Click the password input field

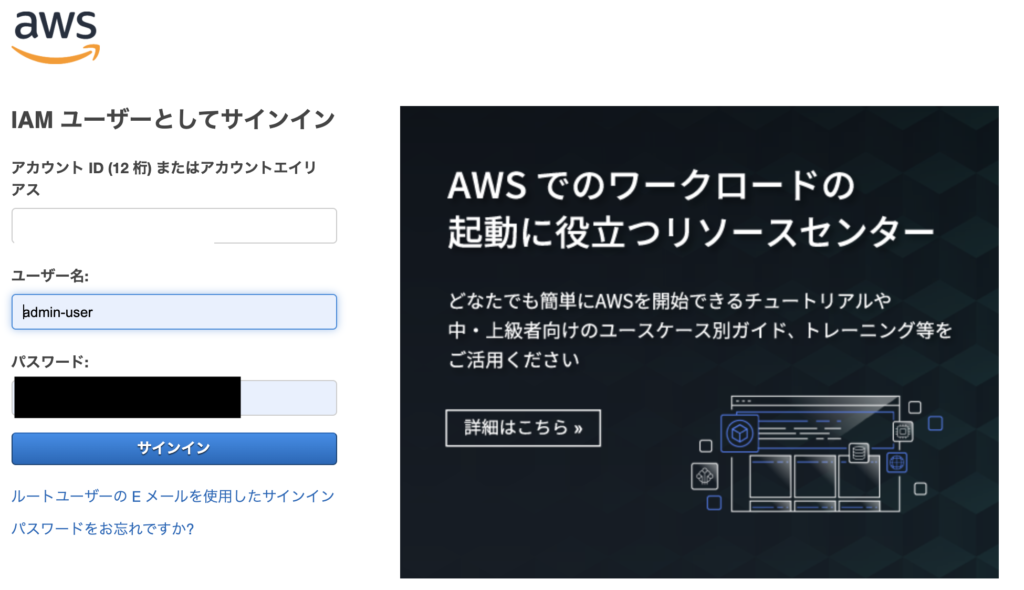(x=174, y=397)
